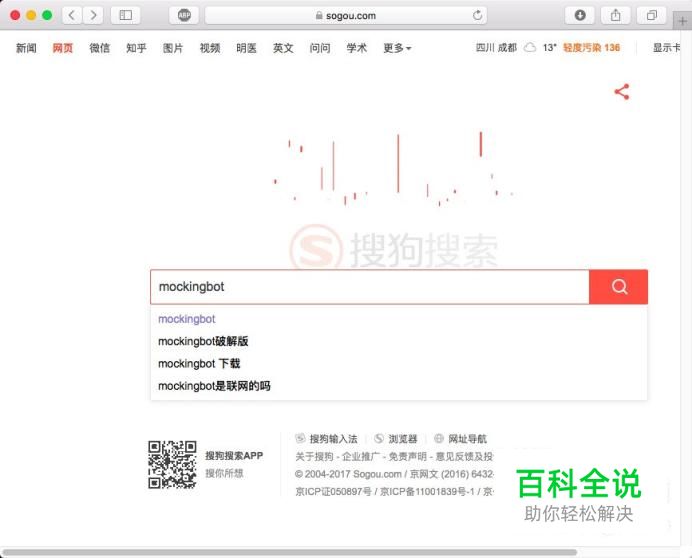
Task: Click the Sogou search APP QR code
Action: coord(172,465)
